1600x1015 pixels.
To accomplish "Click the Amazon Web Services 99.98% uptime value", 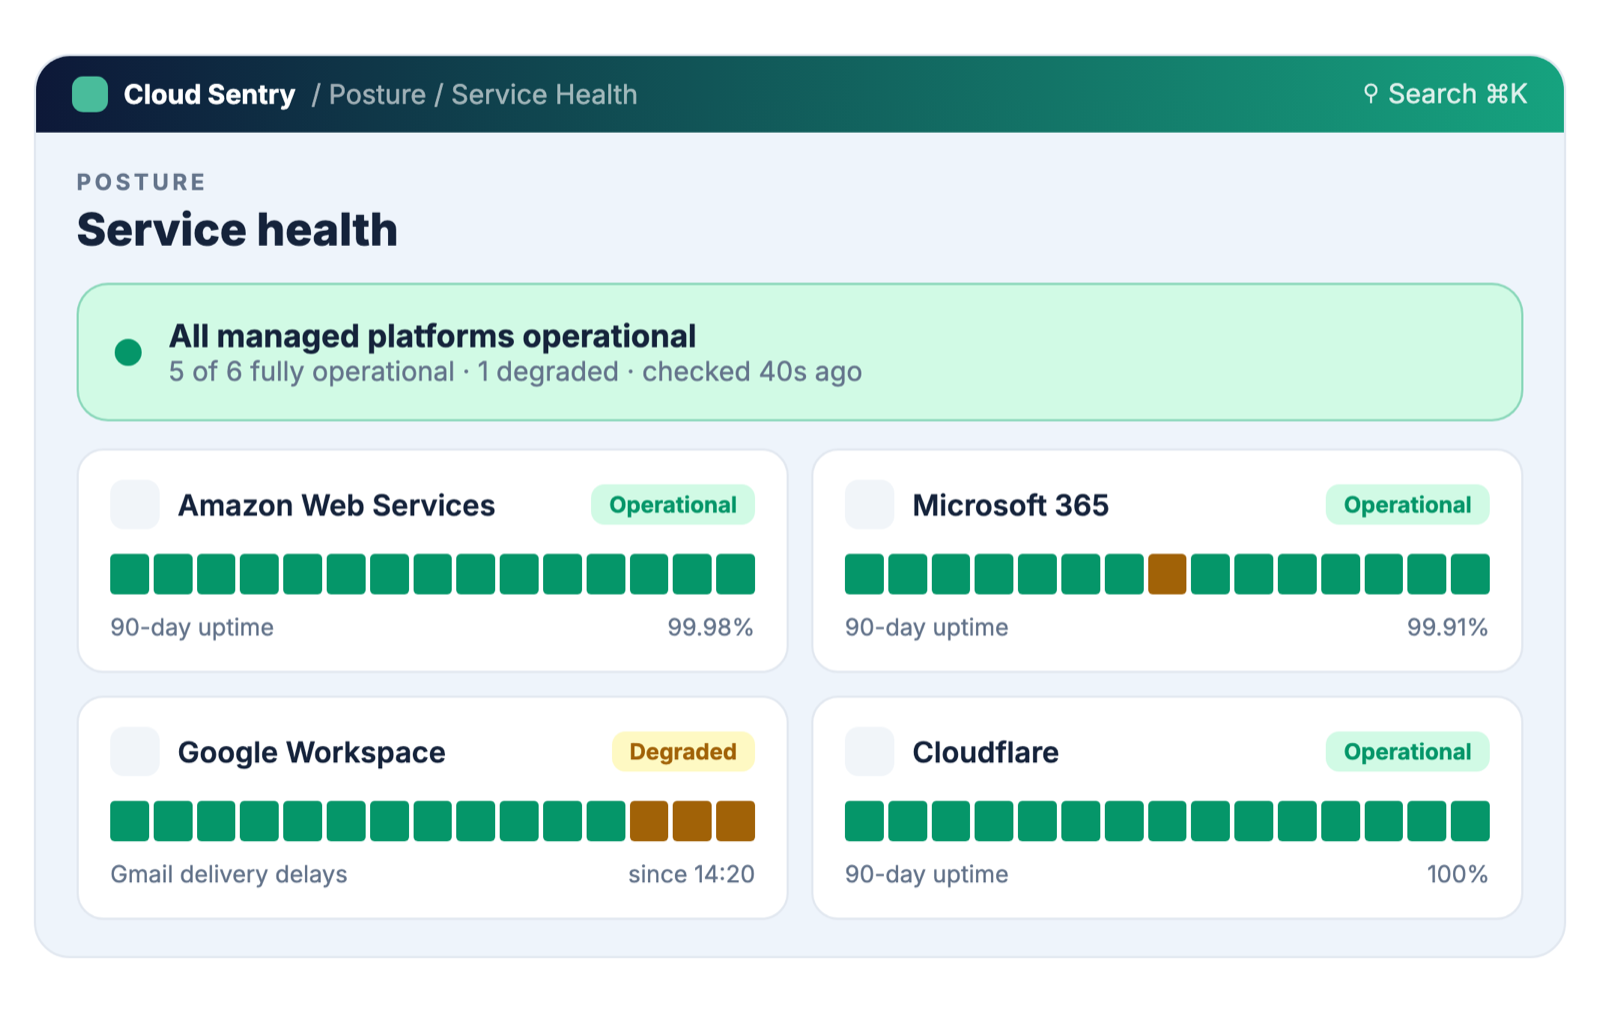I will pyautogui.click(x=710, y=627).
